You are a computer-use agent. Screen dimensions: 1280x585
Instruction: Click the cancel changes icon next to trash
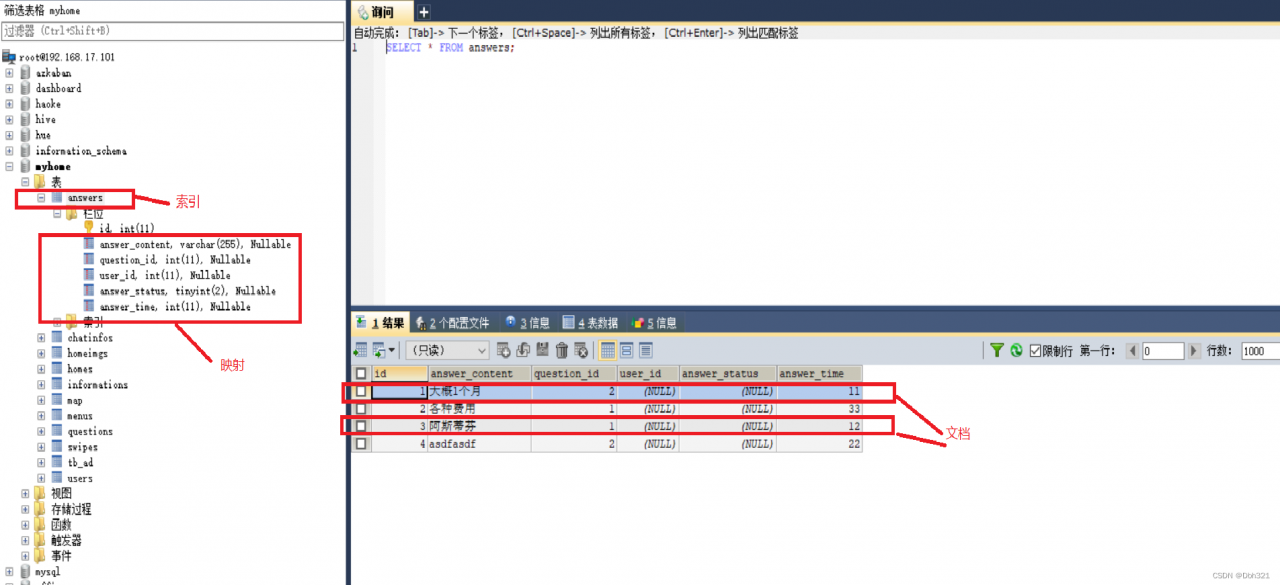click(x=581, y=350)
